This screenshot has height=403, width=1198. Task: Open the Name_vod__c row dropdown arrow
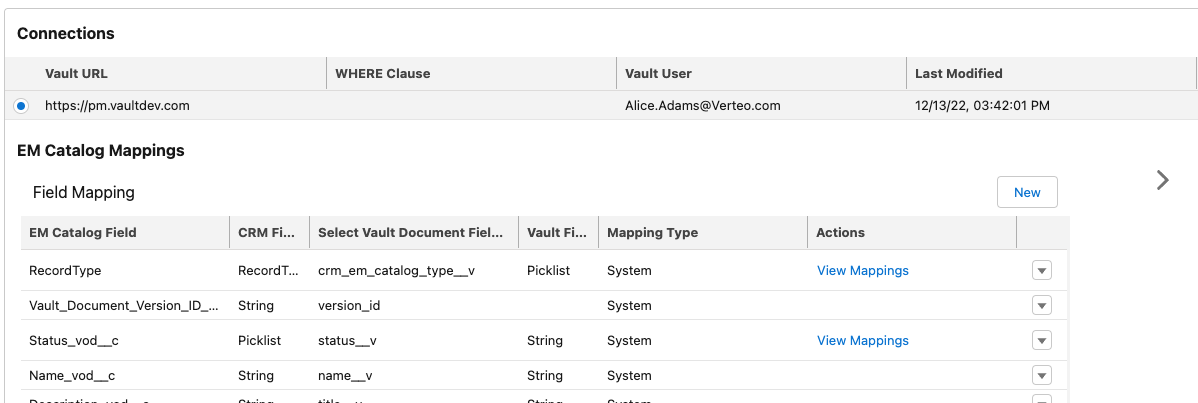[x=1041, y=375]
